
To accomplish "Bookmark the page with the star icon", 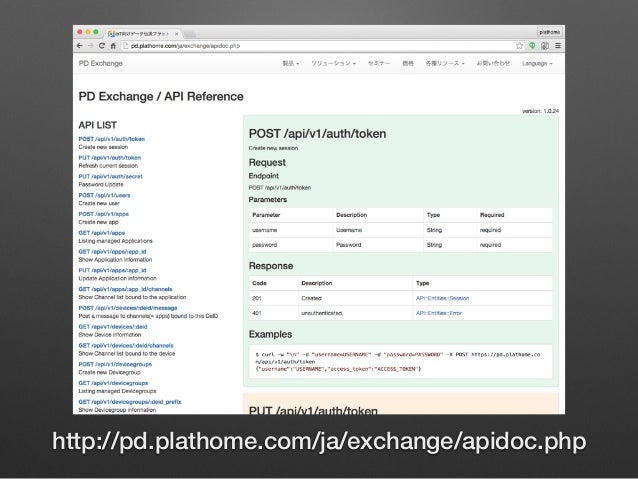I will pos(520,46).
